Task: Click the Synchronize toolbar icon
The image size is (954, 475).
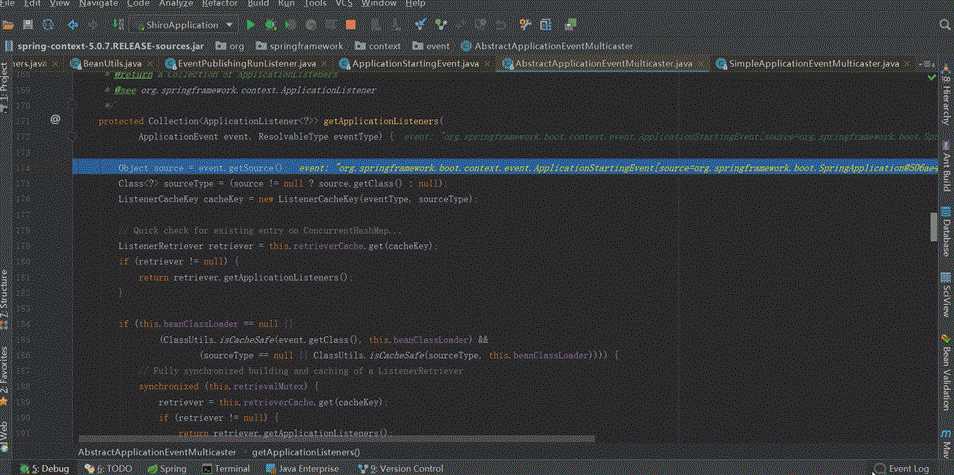Action: pos(48,25)
